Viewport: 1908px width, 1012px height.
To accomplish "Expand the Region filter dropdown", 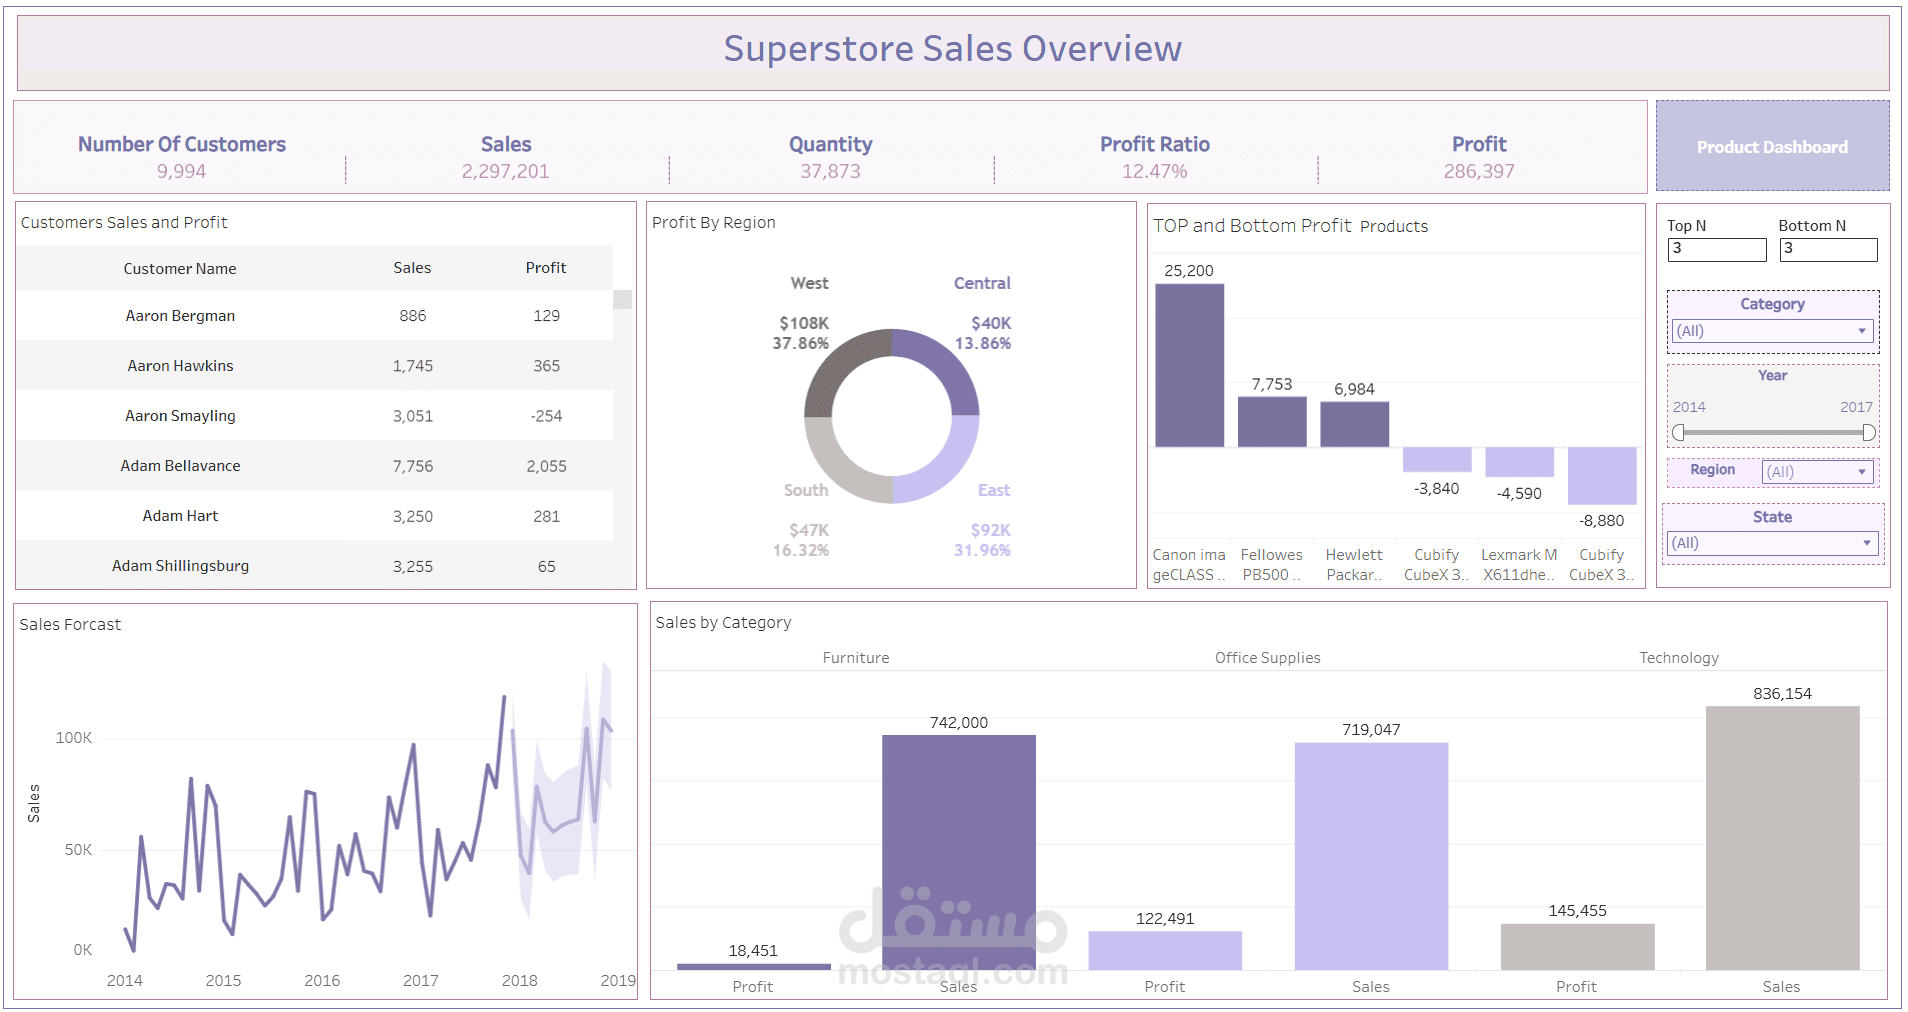I will 1817,471.
